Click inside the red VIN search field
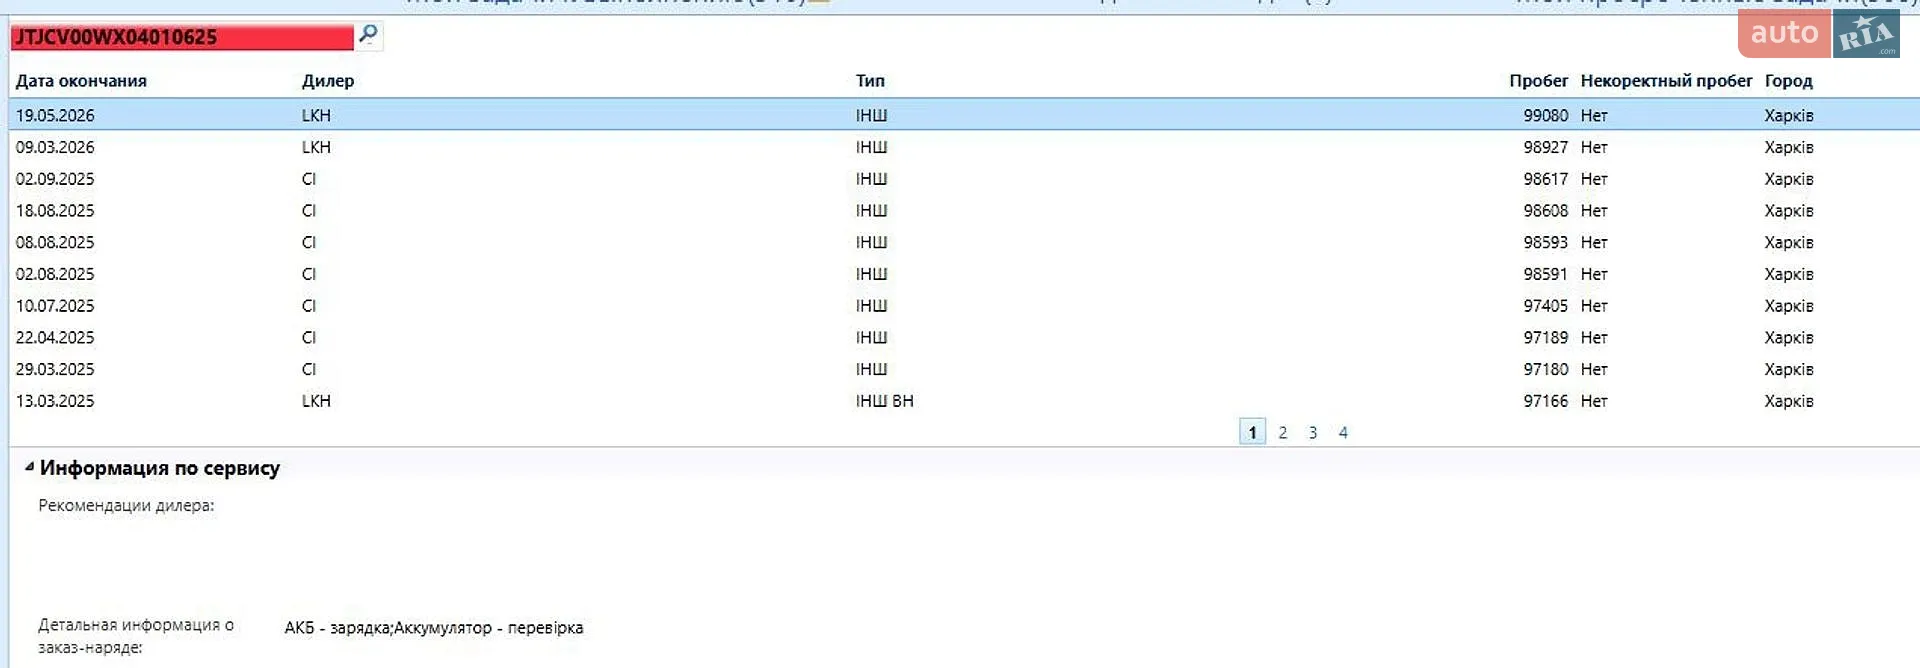The image size is (1920, 668). pyautogui.click(x=182, y=37)
